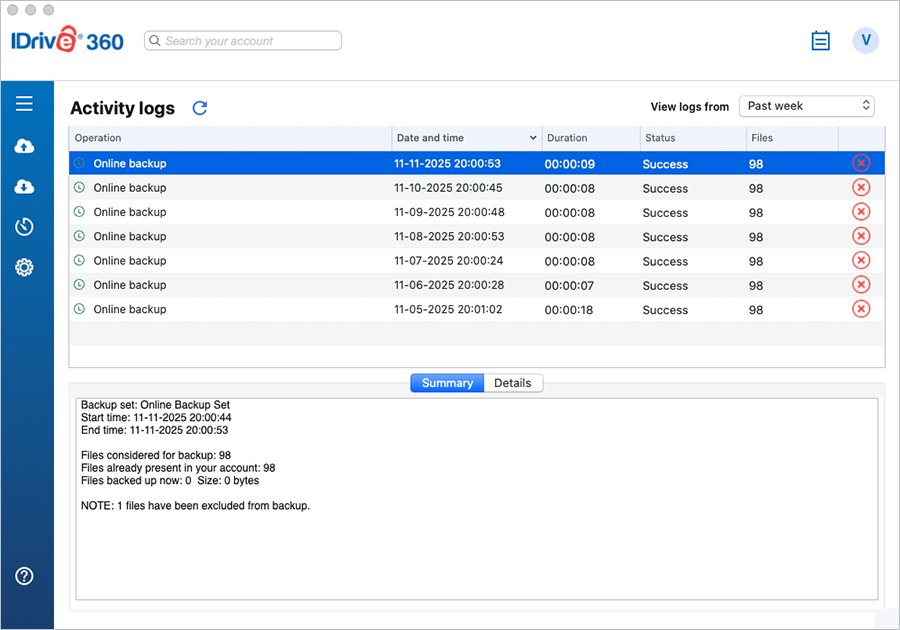900x630 pixels.
Task: Click in the Search your account field
Action: pos(250,41)
